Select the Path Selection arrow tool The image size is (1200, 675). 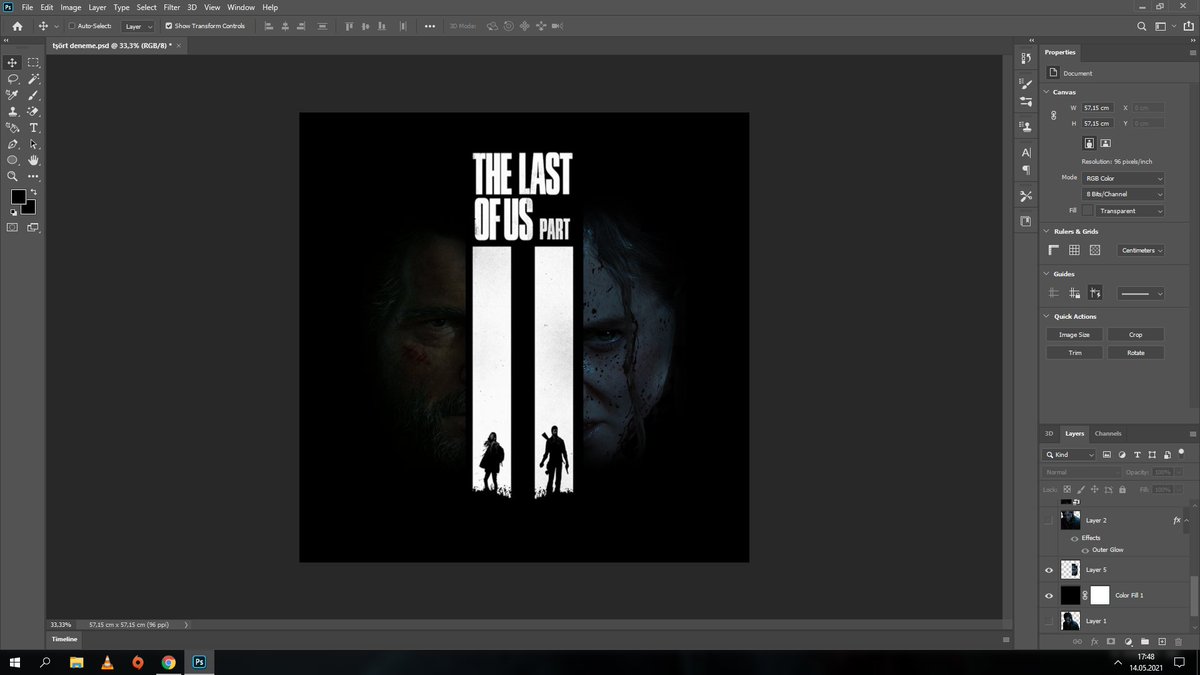coord(33,144)
